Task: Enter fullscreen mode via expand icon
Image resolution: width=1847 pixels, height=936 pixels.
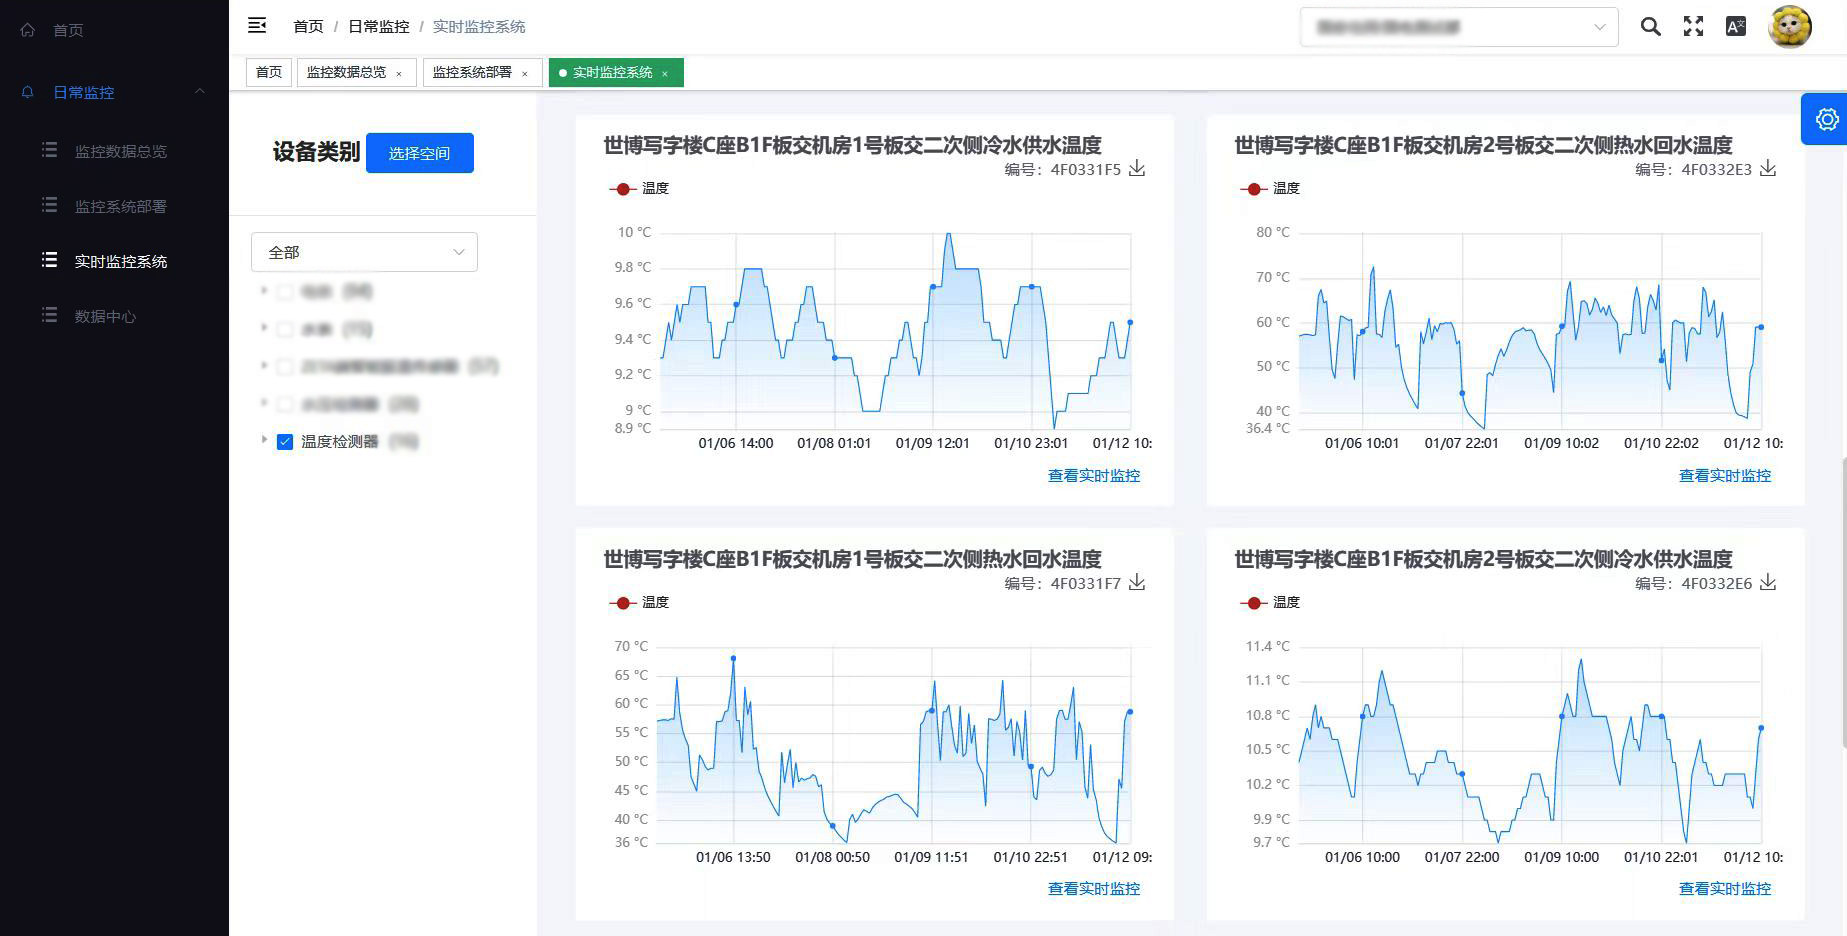Action: tap(1693, 27)
